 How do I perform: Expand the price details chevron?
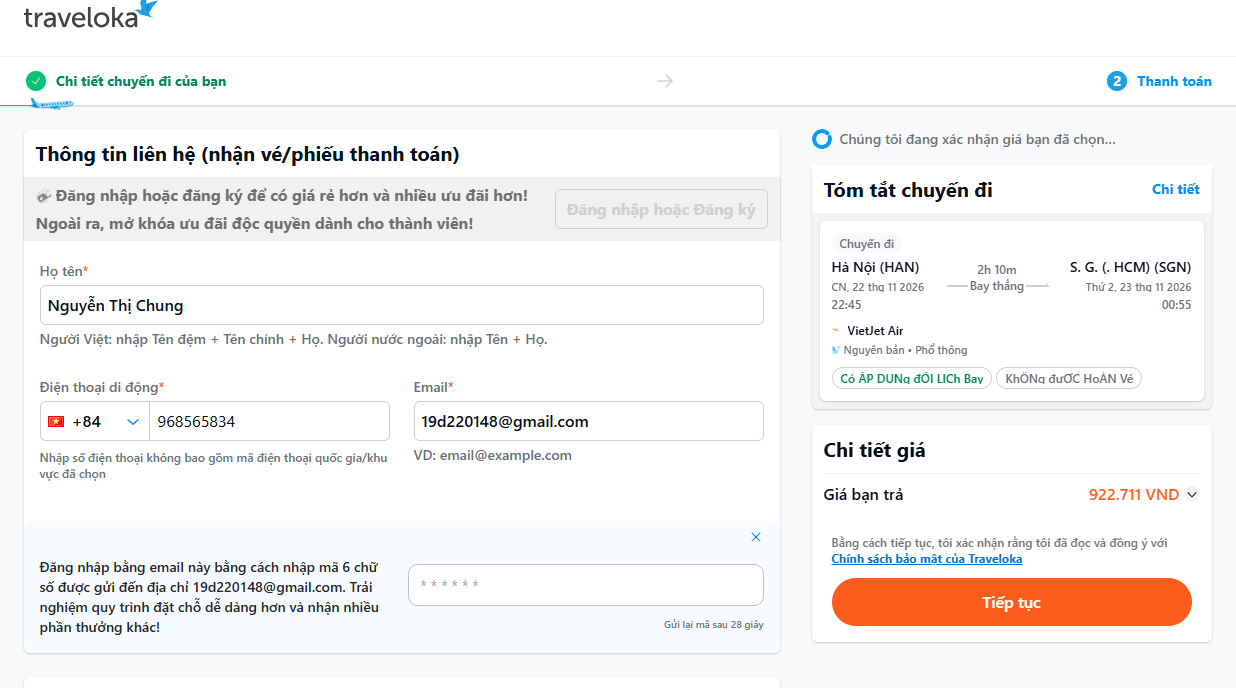pos(1192,495)
